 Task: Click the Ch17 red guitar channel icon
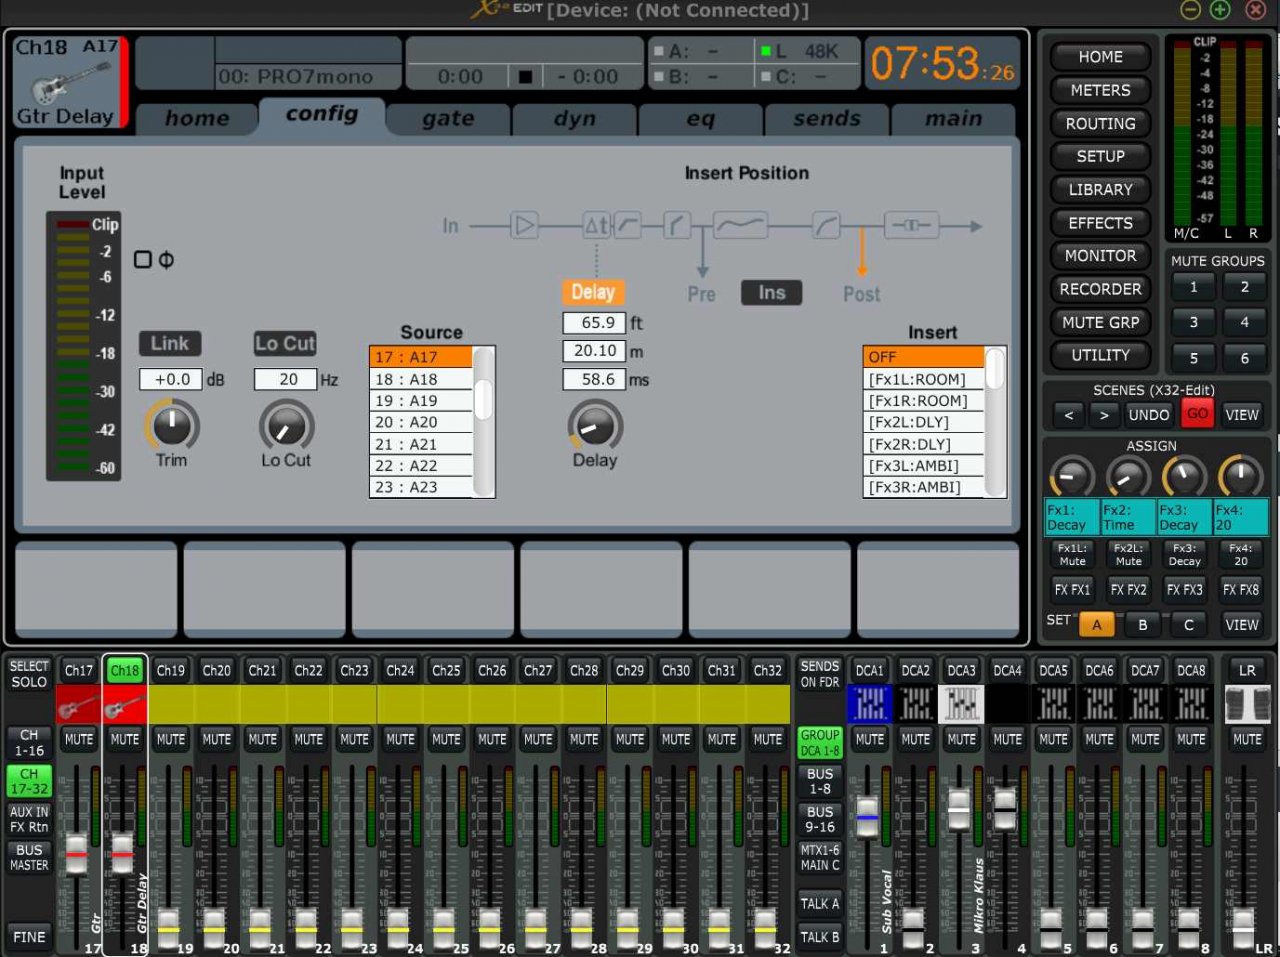pos(78,705)
